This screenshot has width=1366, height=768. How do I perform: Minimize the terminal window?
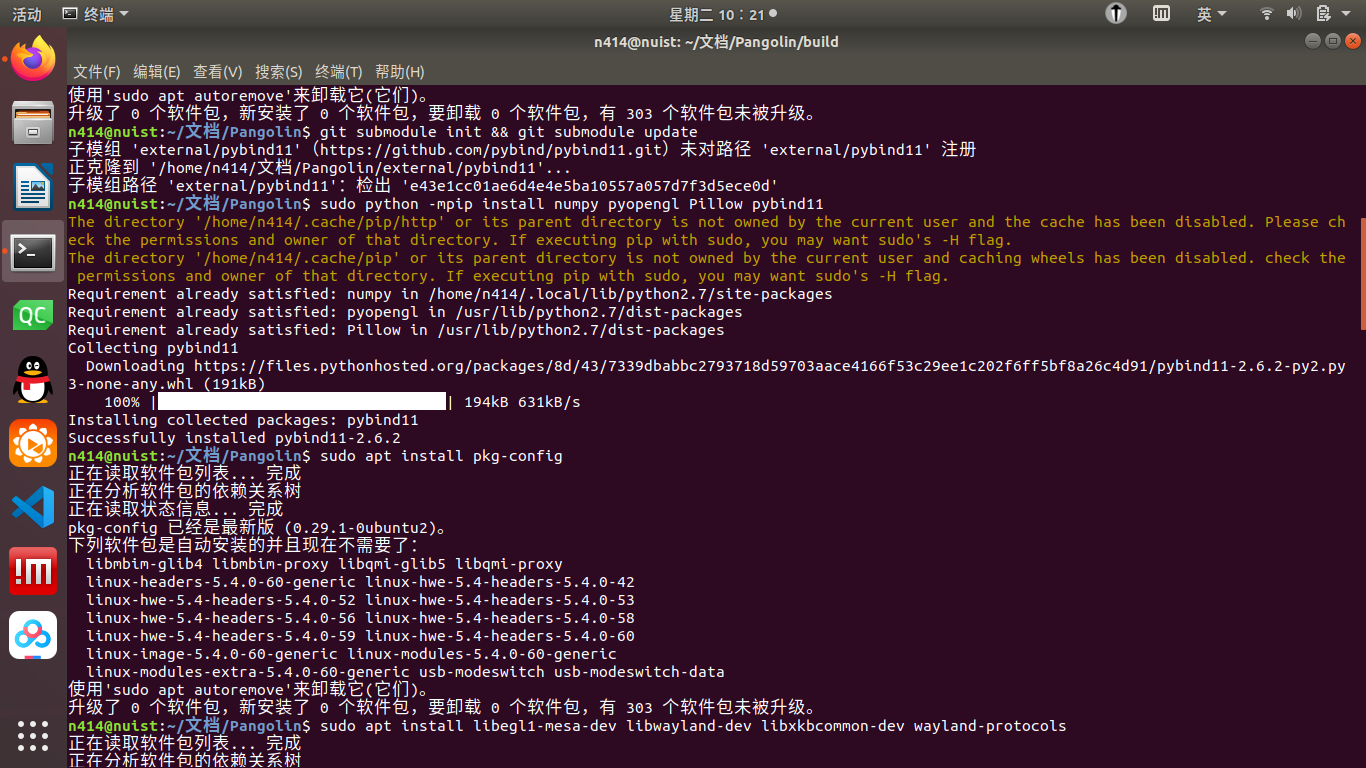tap(1312, 41)
